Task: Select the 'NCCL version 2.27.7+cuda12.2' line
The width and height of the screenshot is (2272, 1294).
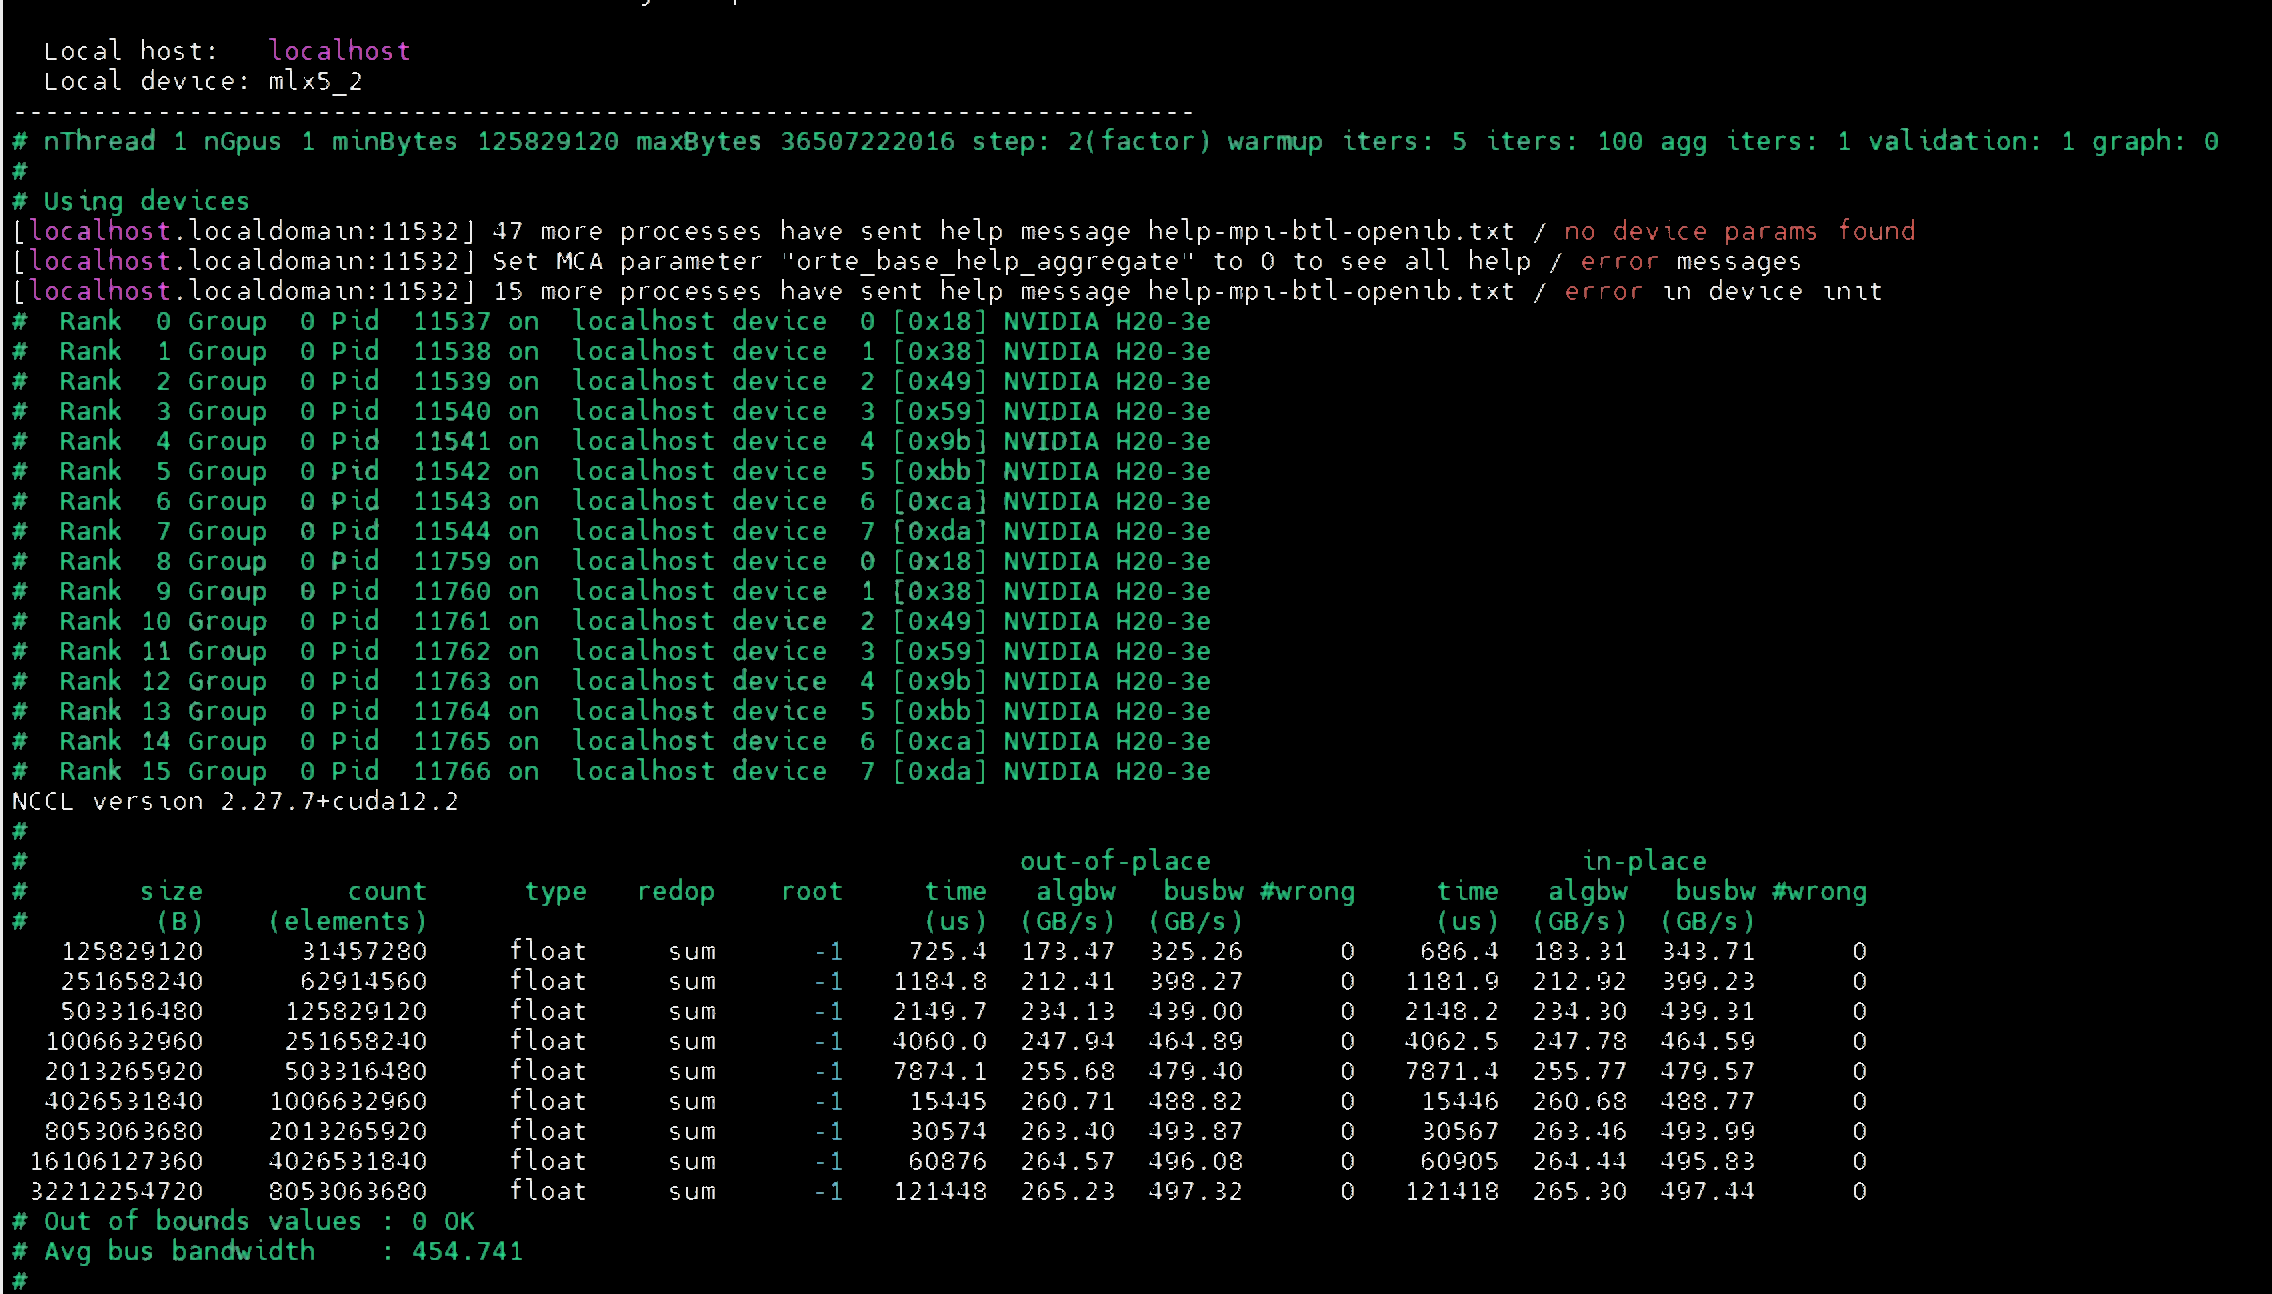Action: [x=235, y=801]
